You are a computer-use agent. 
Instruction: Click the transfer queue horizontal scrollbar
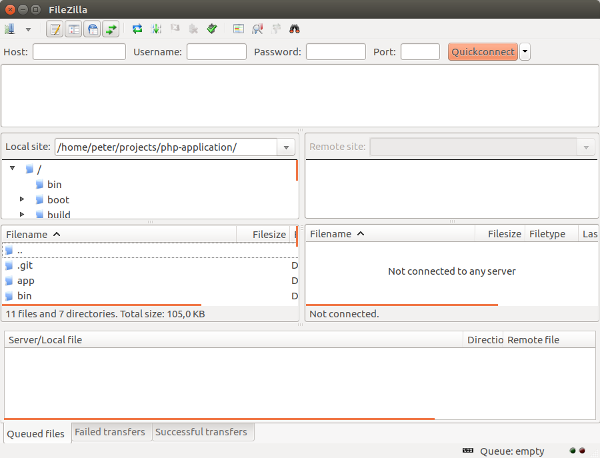220,419
